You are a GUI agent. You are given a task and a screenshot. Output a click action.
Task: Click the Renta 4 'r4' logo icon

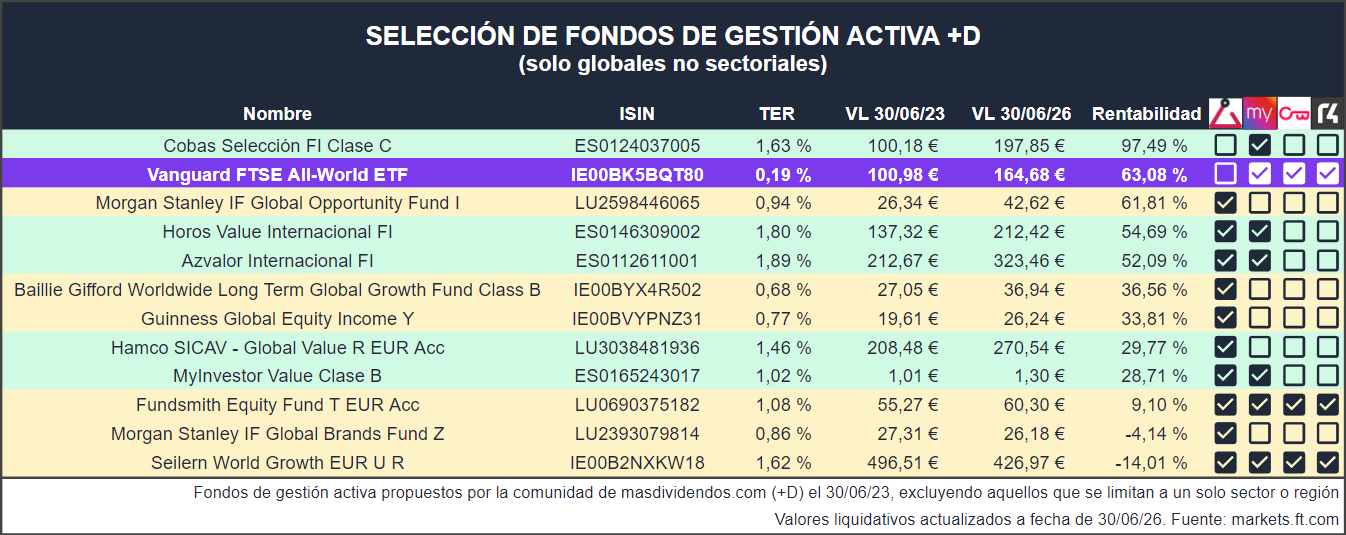(x=1327, y=112)
